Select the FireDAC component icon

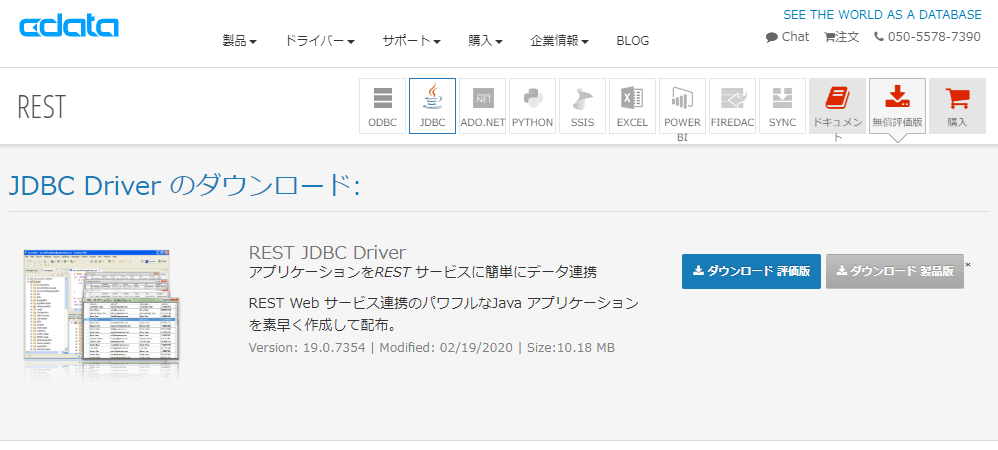pyautogui.click(x=732, y=106)
